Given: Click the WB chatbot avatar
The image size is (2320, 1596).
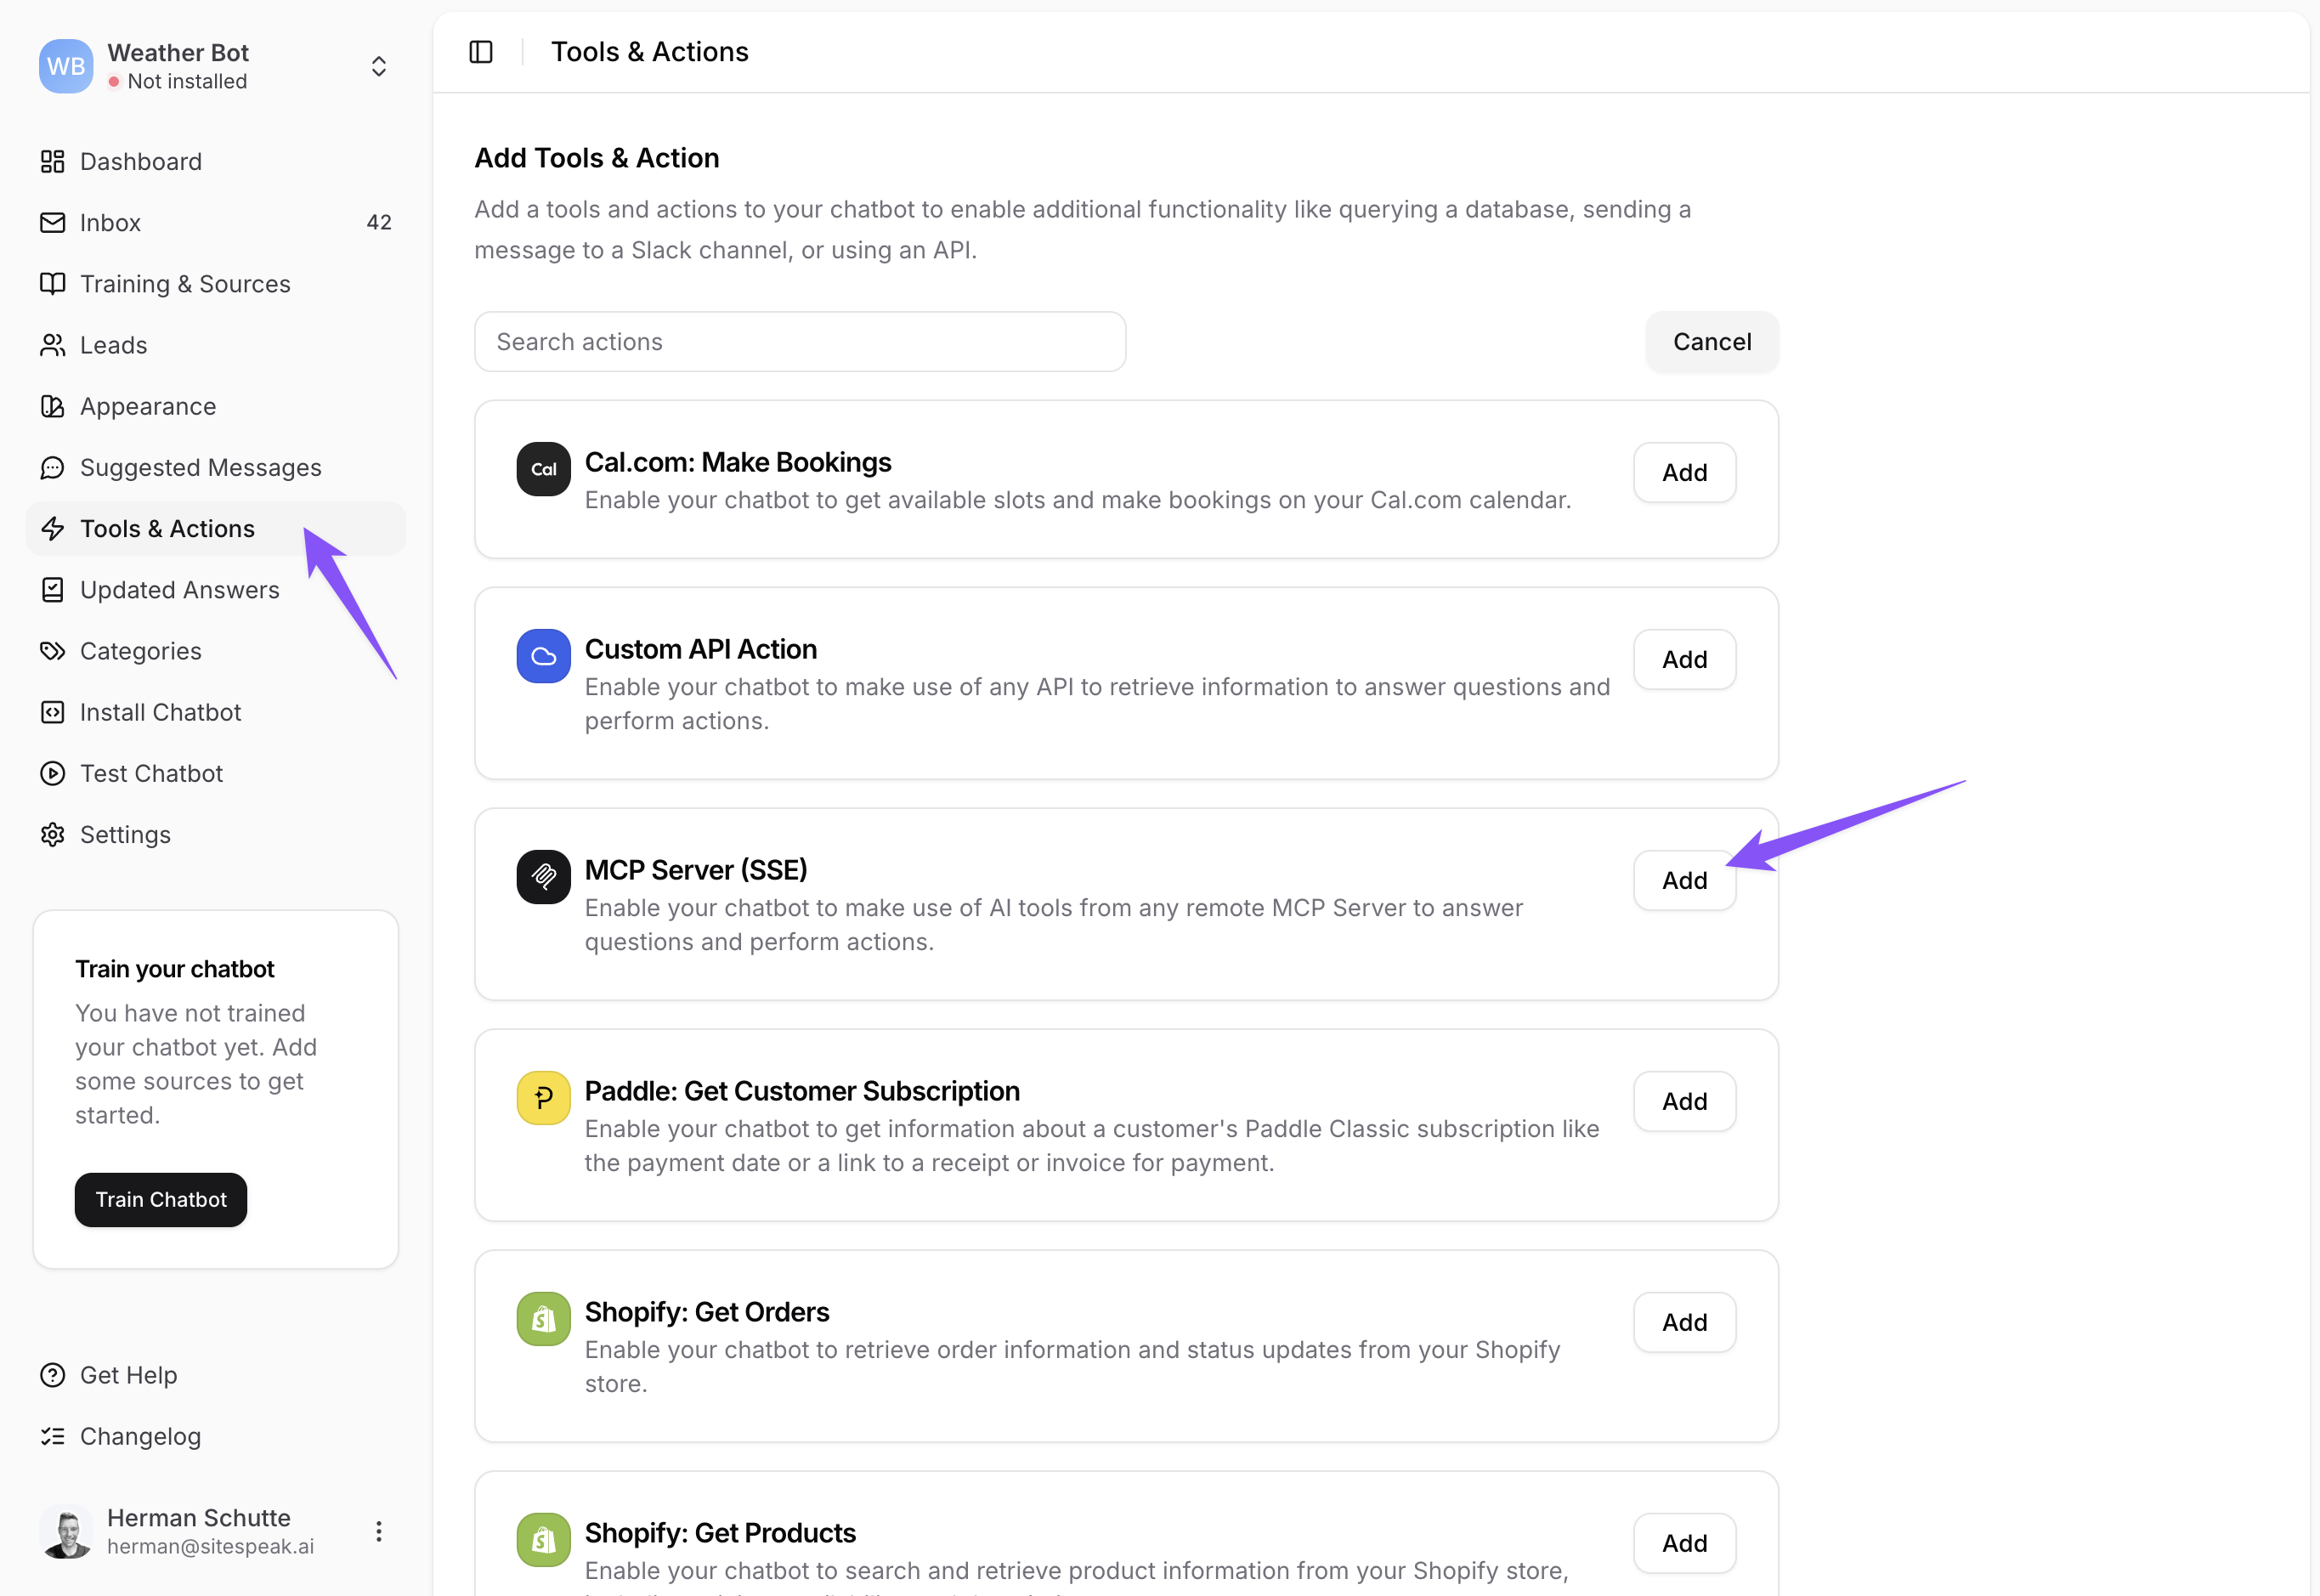Looking at the screenshot, I should point(66,66).
